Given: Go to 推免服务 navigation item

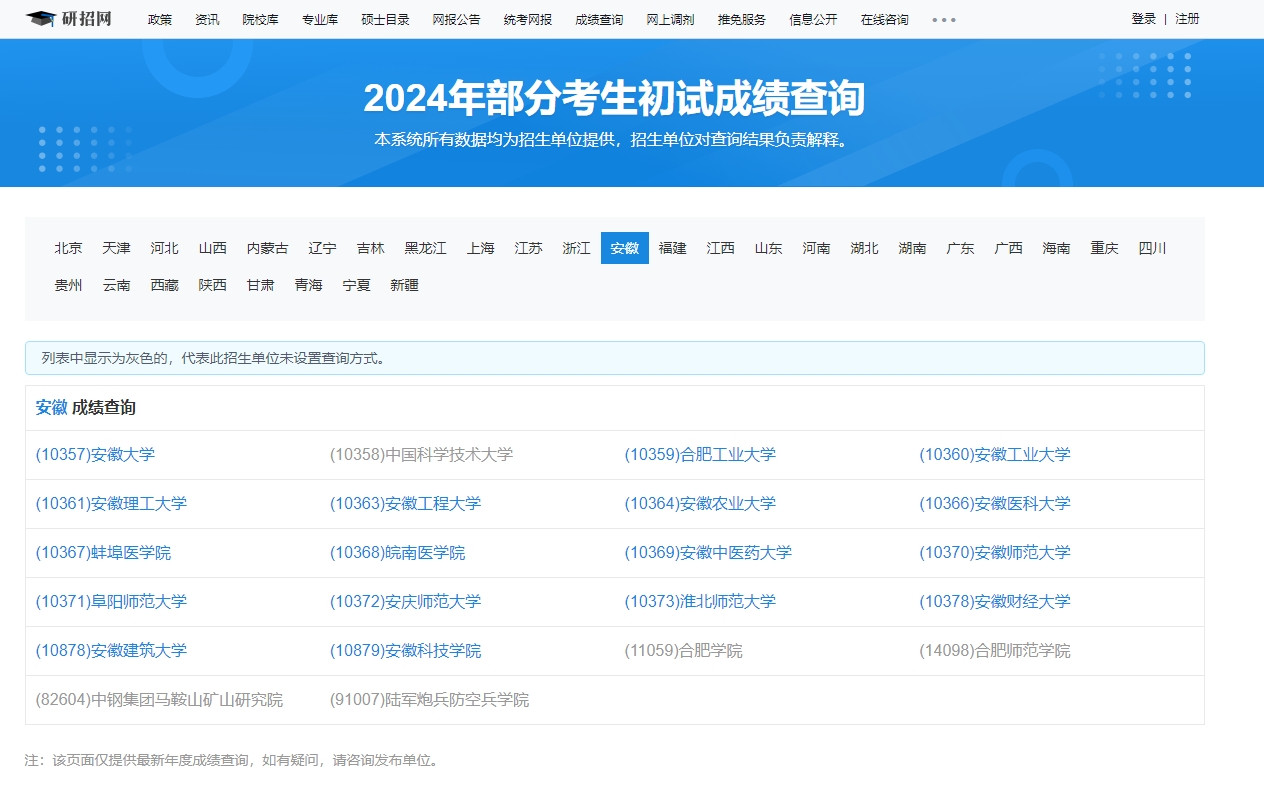Looking at the screenshot, I should coord(742,19).
